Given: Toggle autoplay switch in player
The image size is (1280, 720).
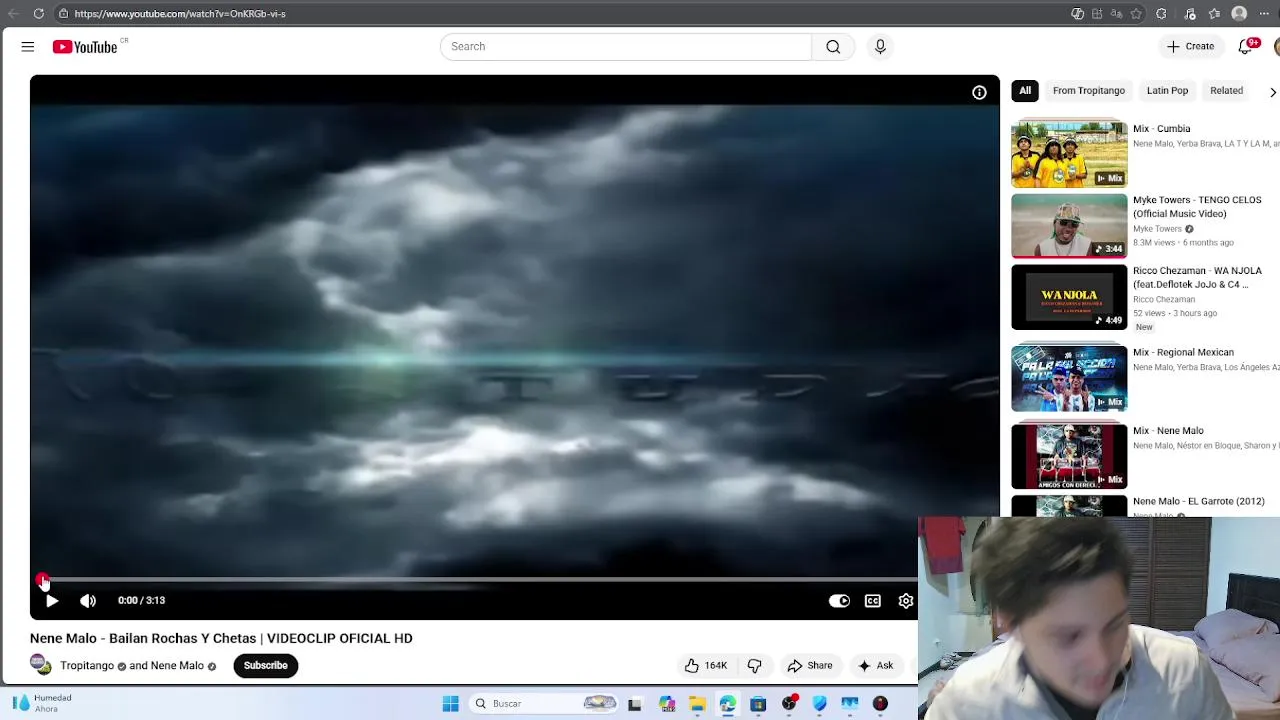Looking at the screenshot, I should click(x=839, y=600).
